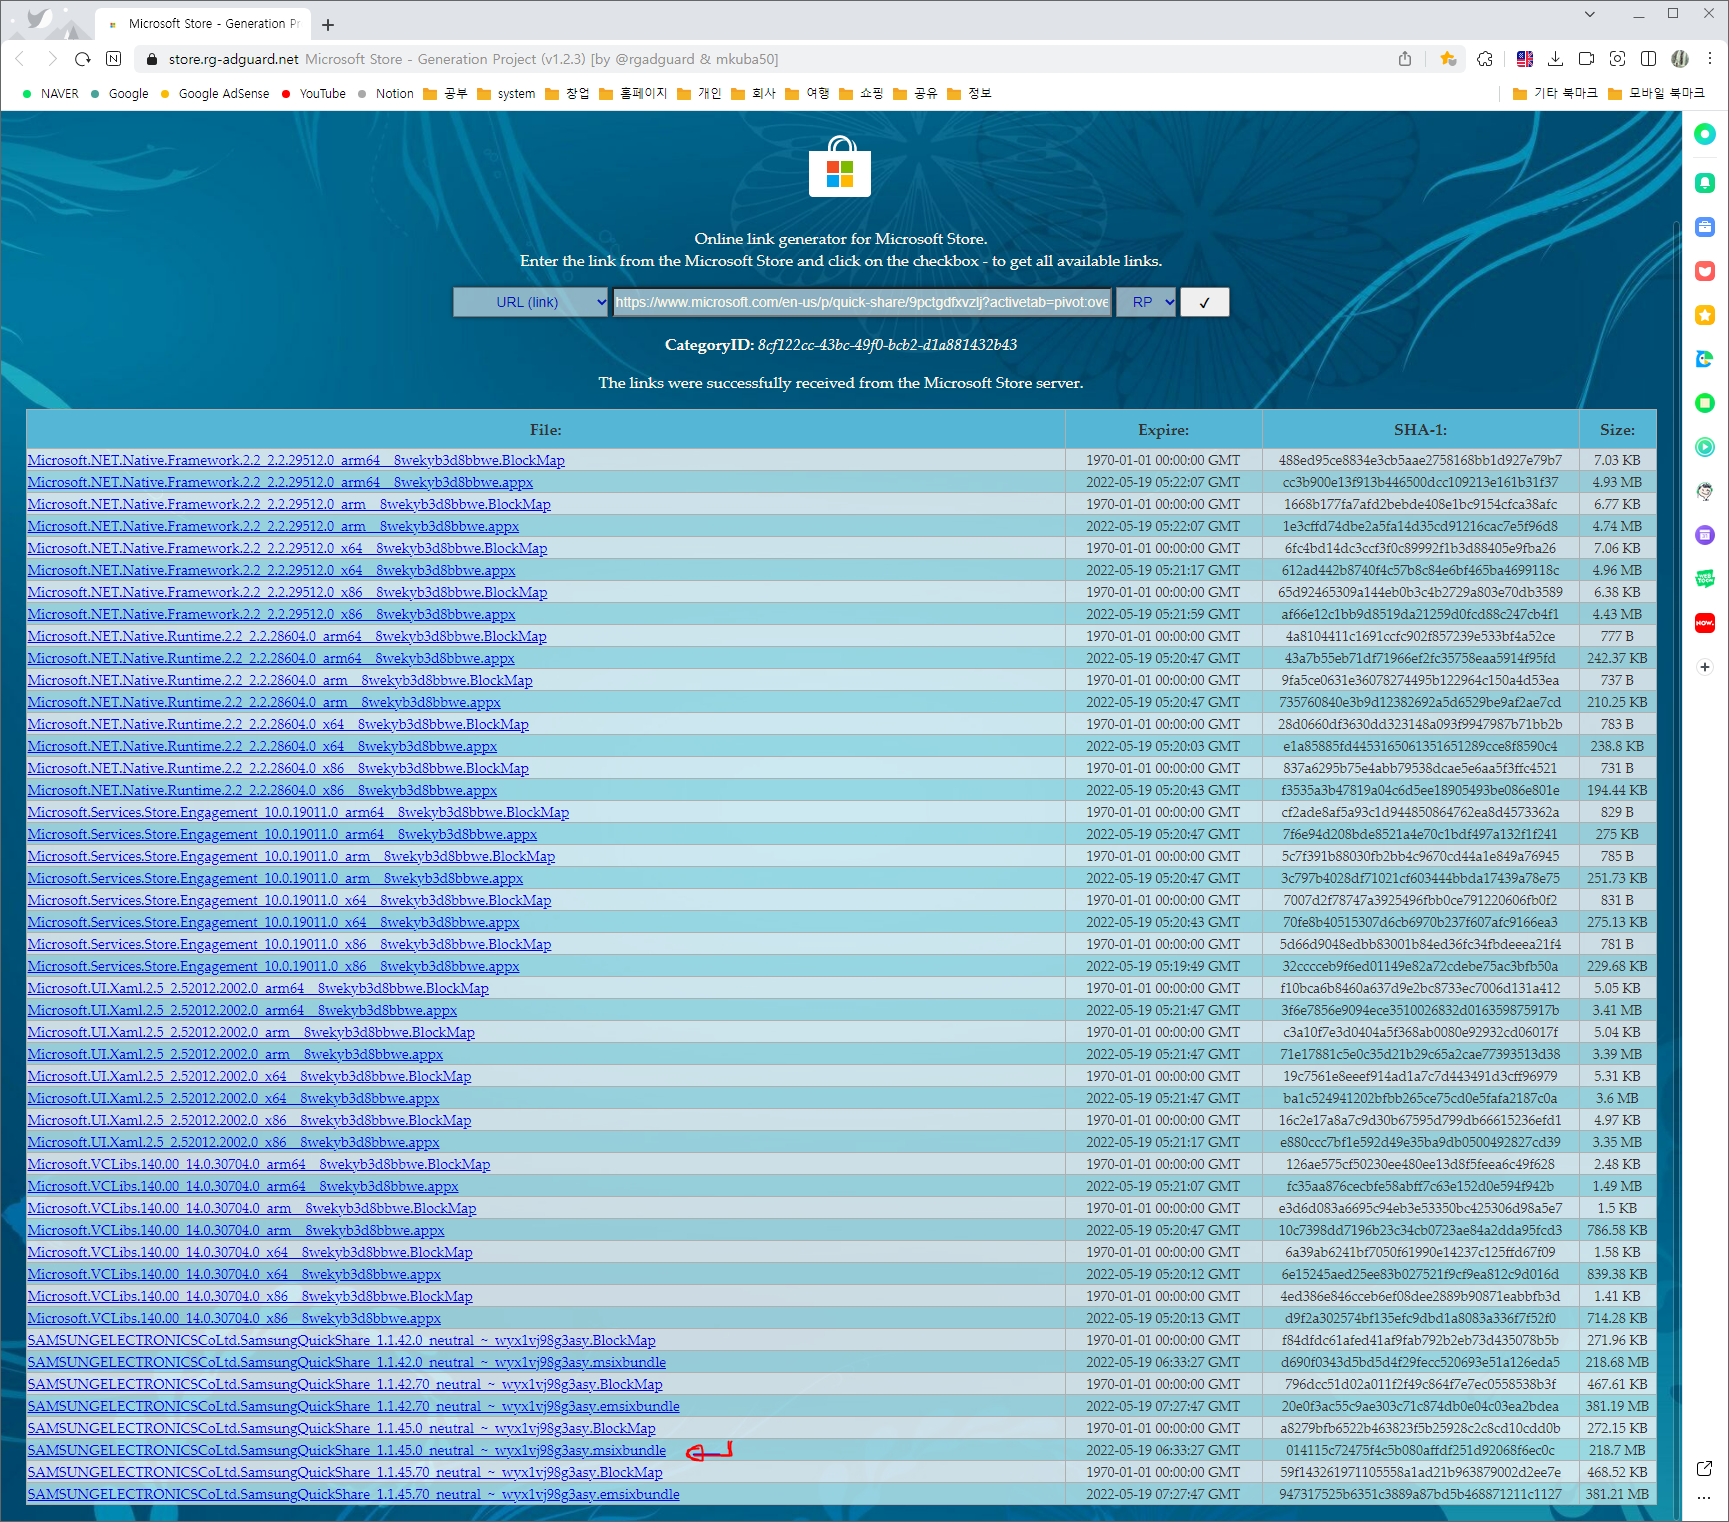Open the Google bookmark

(119, 94)
